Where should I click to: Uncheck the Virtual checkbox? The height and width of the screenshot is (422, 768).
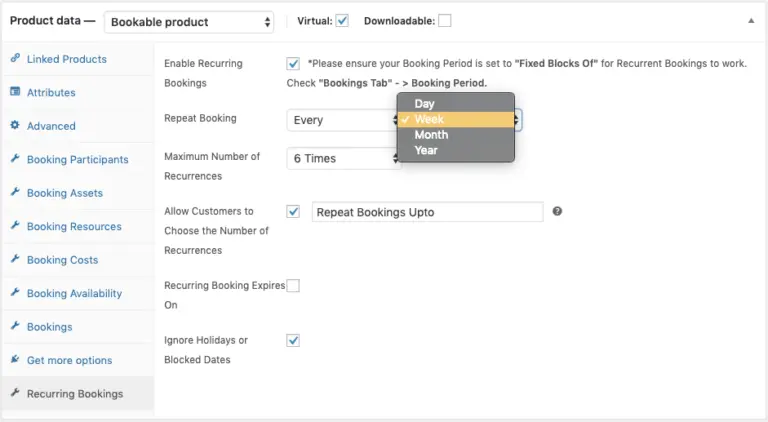pos(342,20)
